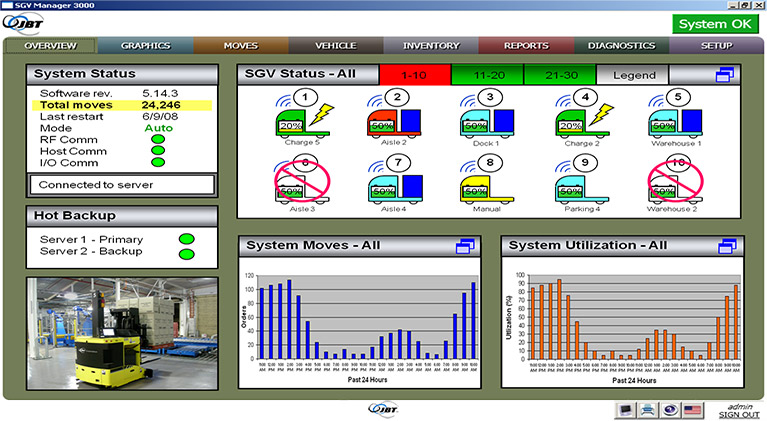Click the monitor icon in bottom bar

click(625, 410)
